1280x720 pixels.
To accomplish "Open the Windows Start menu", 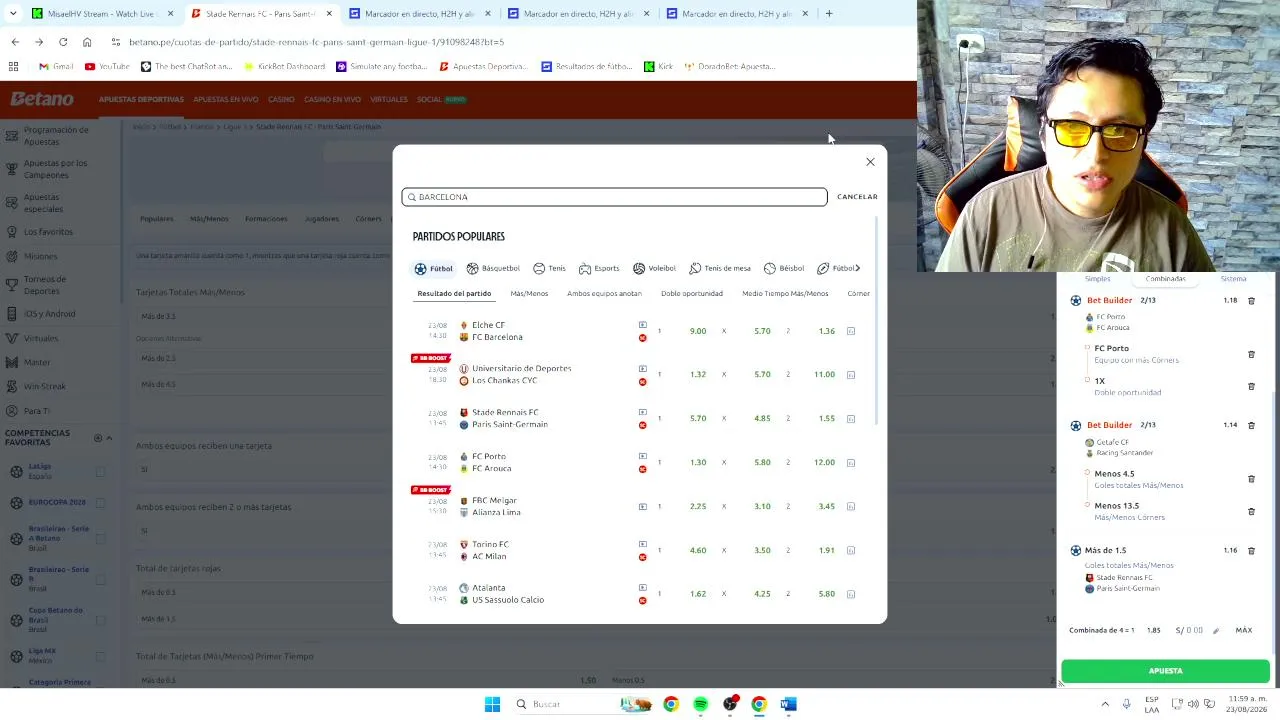I will [x=492, y=704].
